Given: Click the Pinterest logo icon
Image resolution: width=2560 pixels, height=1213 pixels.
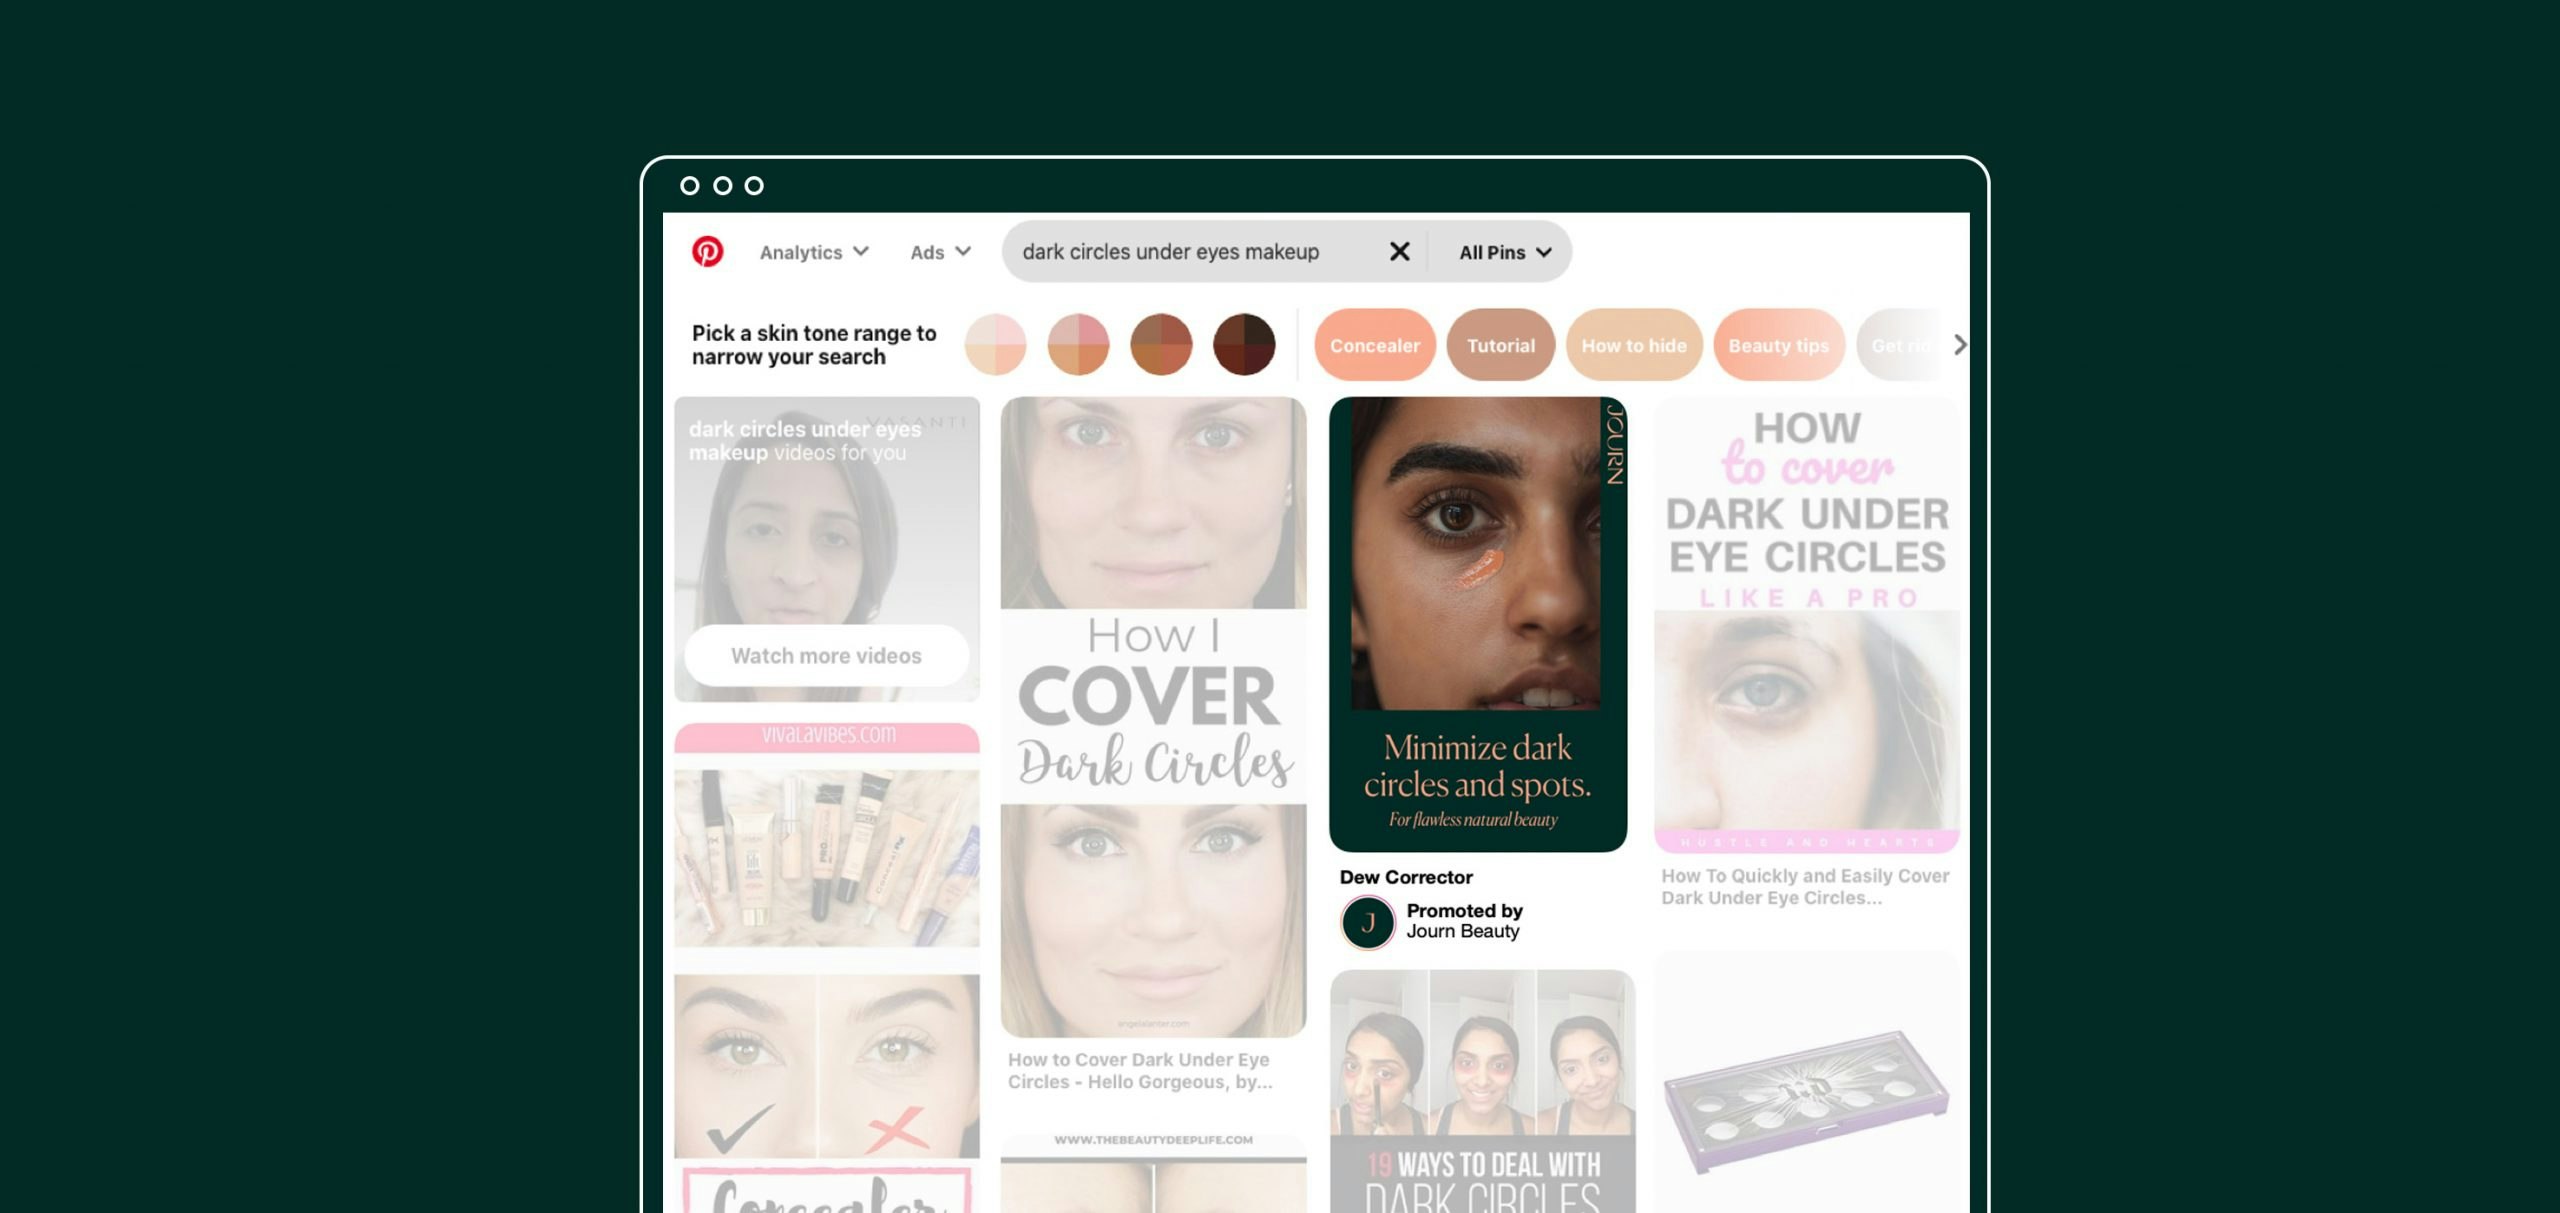Looking at the screenshot, I should (x=707, y=251).
